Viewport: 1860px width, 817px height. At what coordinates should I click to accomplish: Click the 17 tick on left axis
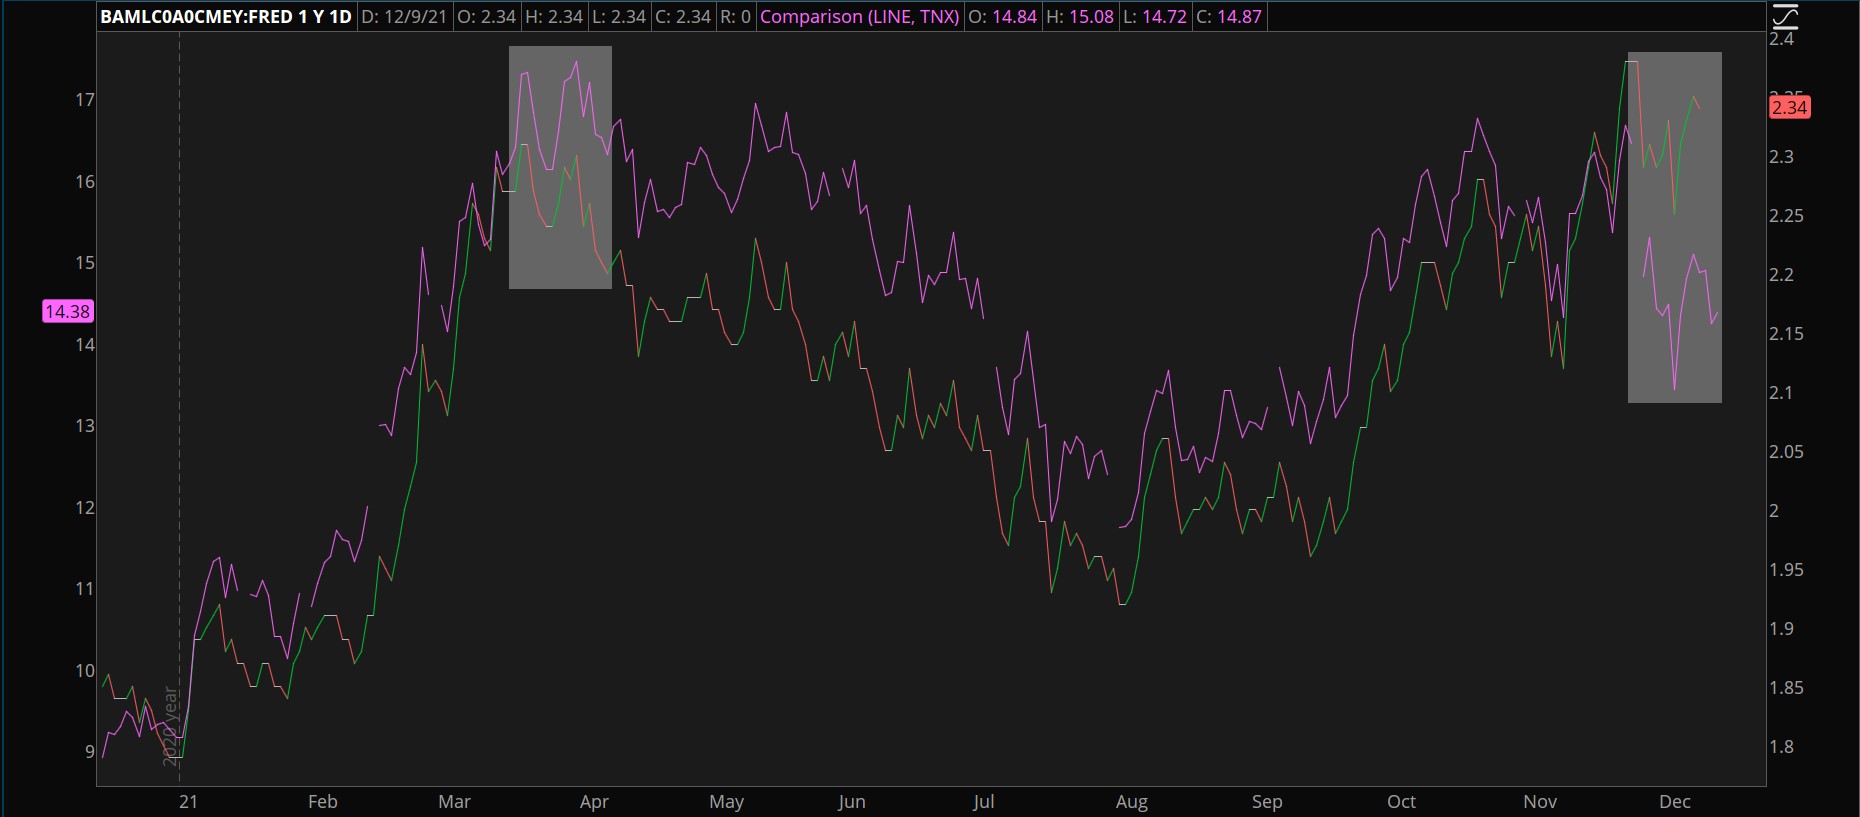85,99
